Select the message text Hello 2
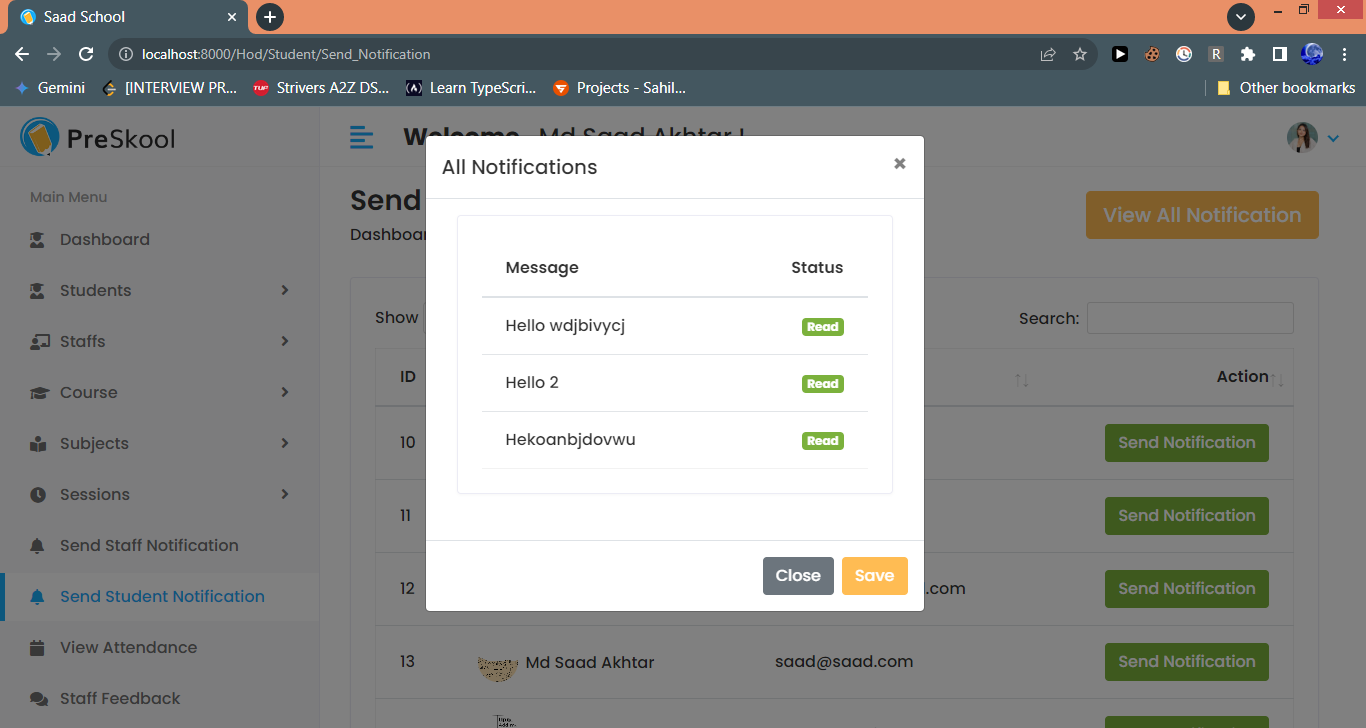 pos(532,383)
